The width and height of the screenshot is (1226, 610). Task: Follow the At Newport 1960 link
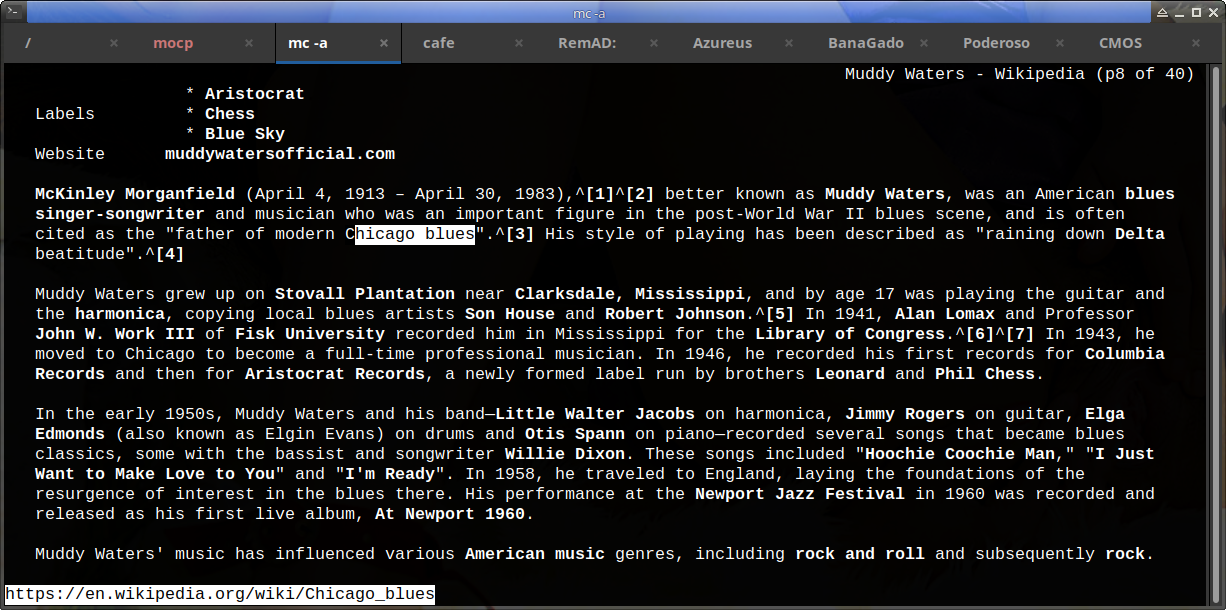tap(450, 514)
